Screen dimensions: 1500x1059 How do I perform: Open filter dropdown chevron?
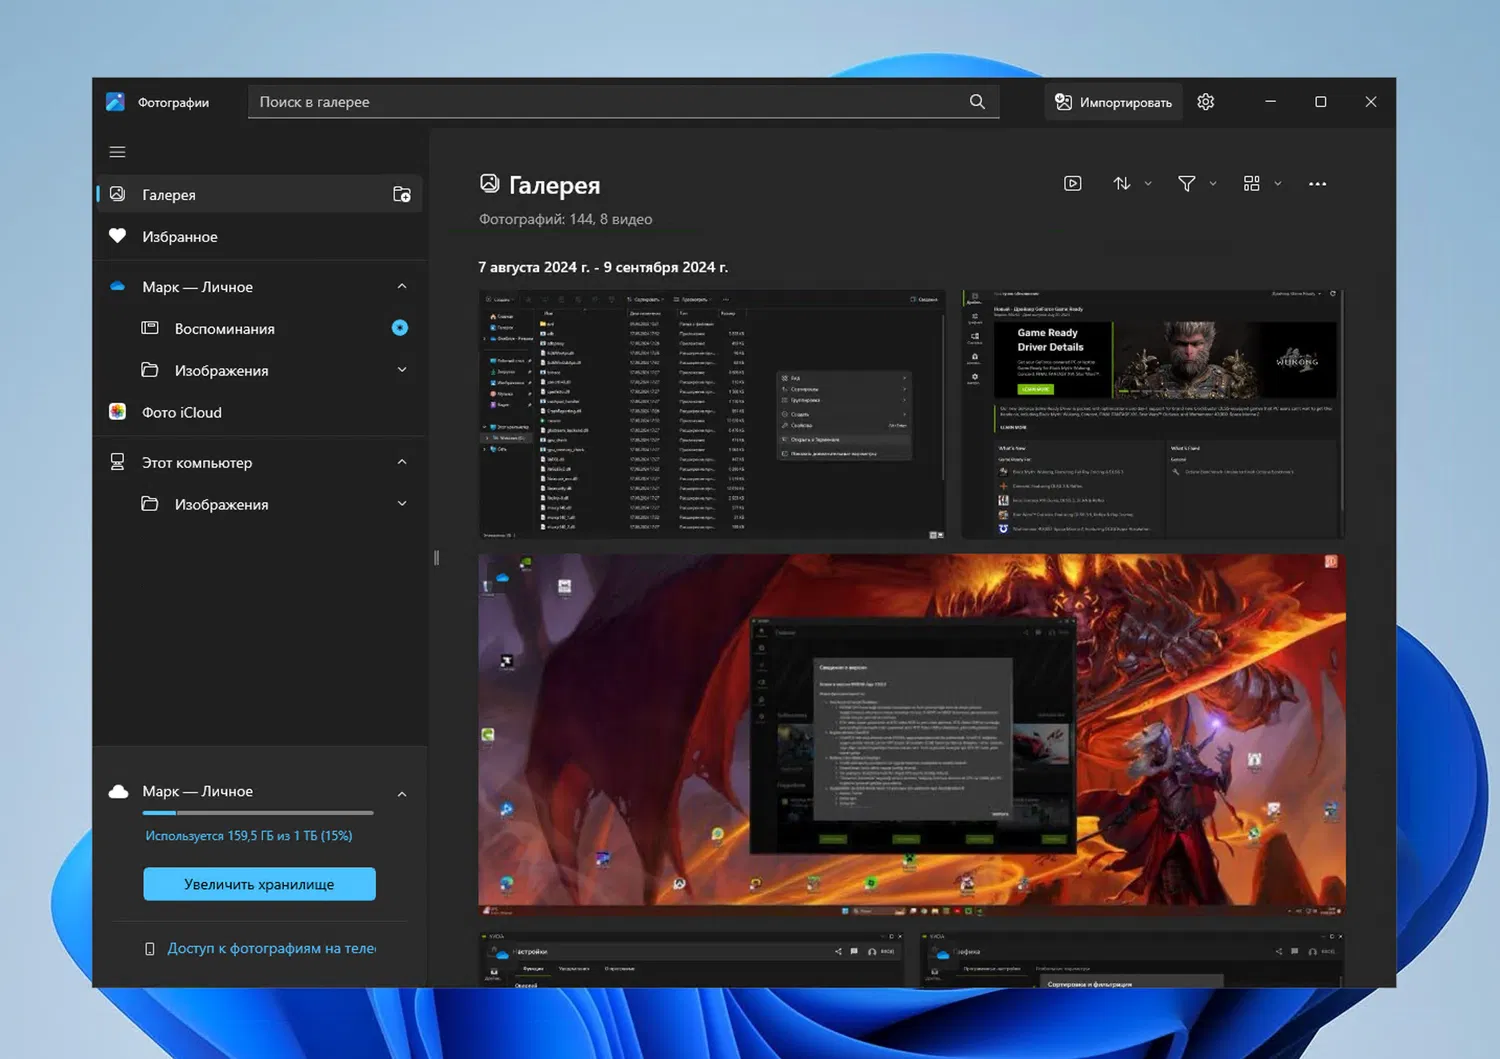[1213, 184]
